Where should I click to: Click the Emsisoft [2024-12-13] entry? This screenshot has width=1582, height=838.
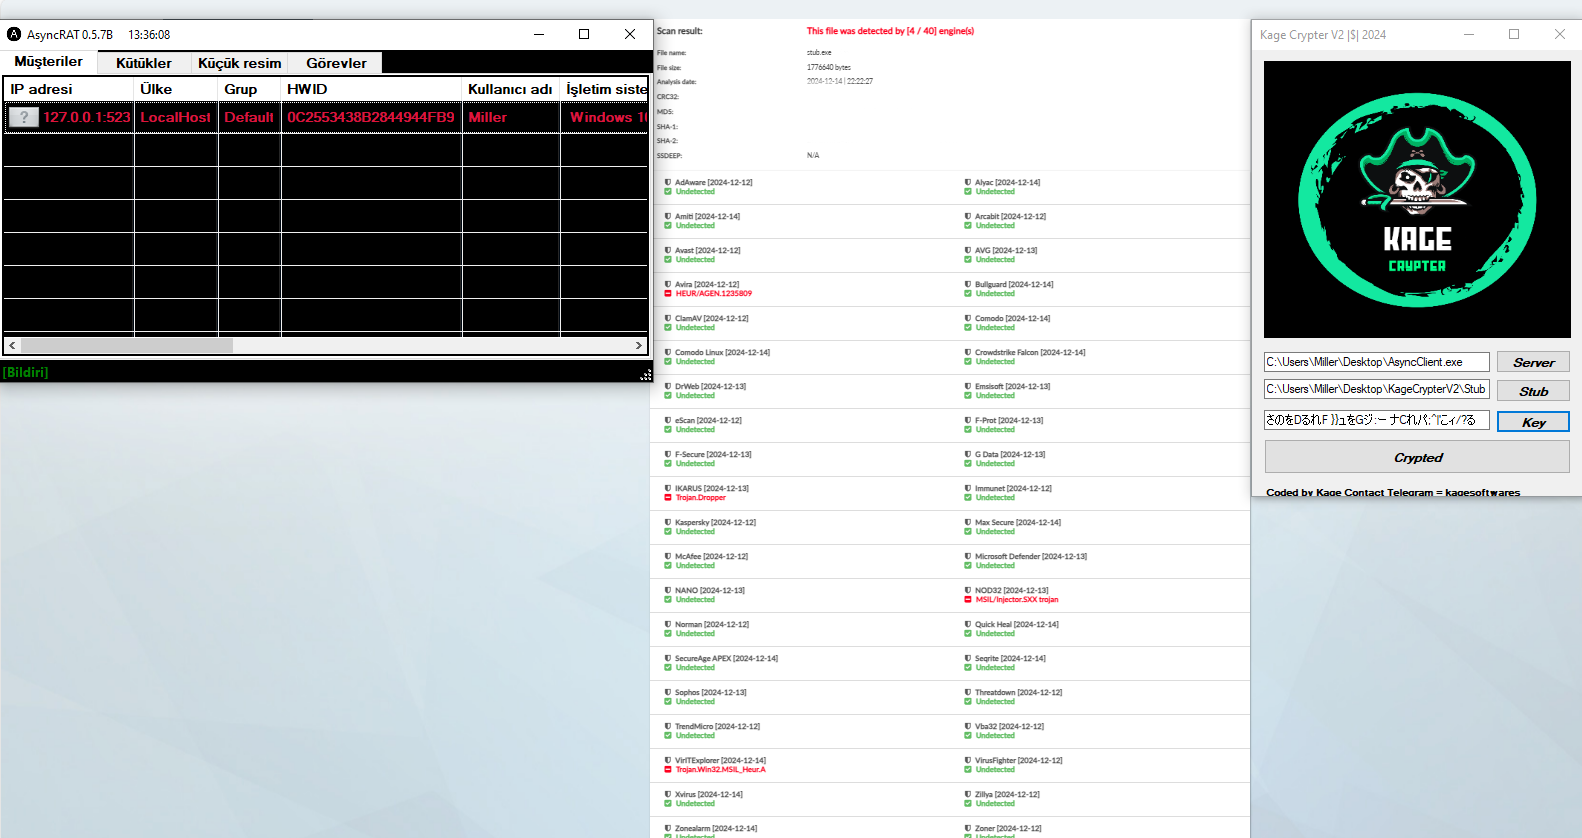point(1013,386)
